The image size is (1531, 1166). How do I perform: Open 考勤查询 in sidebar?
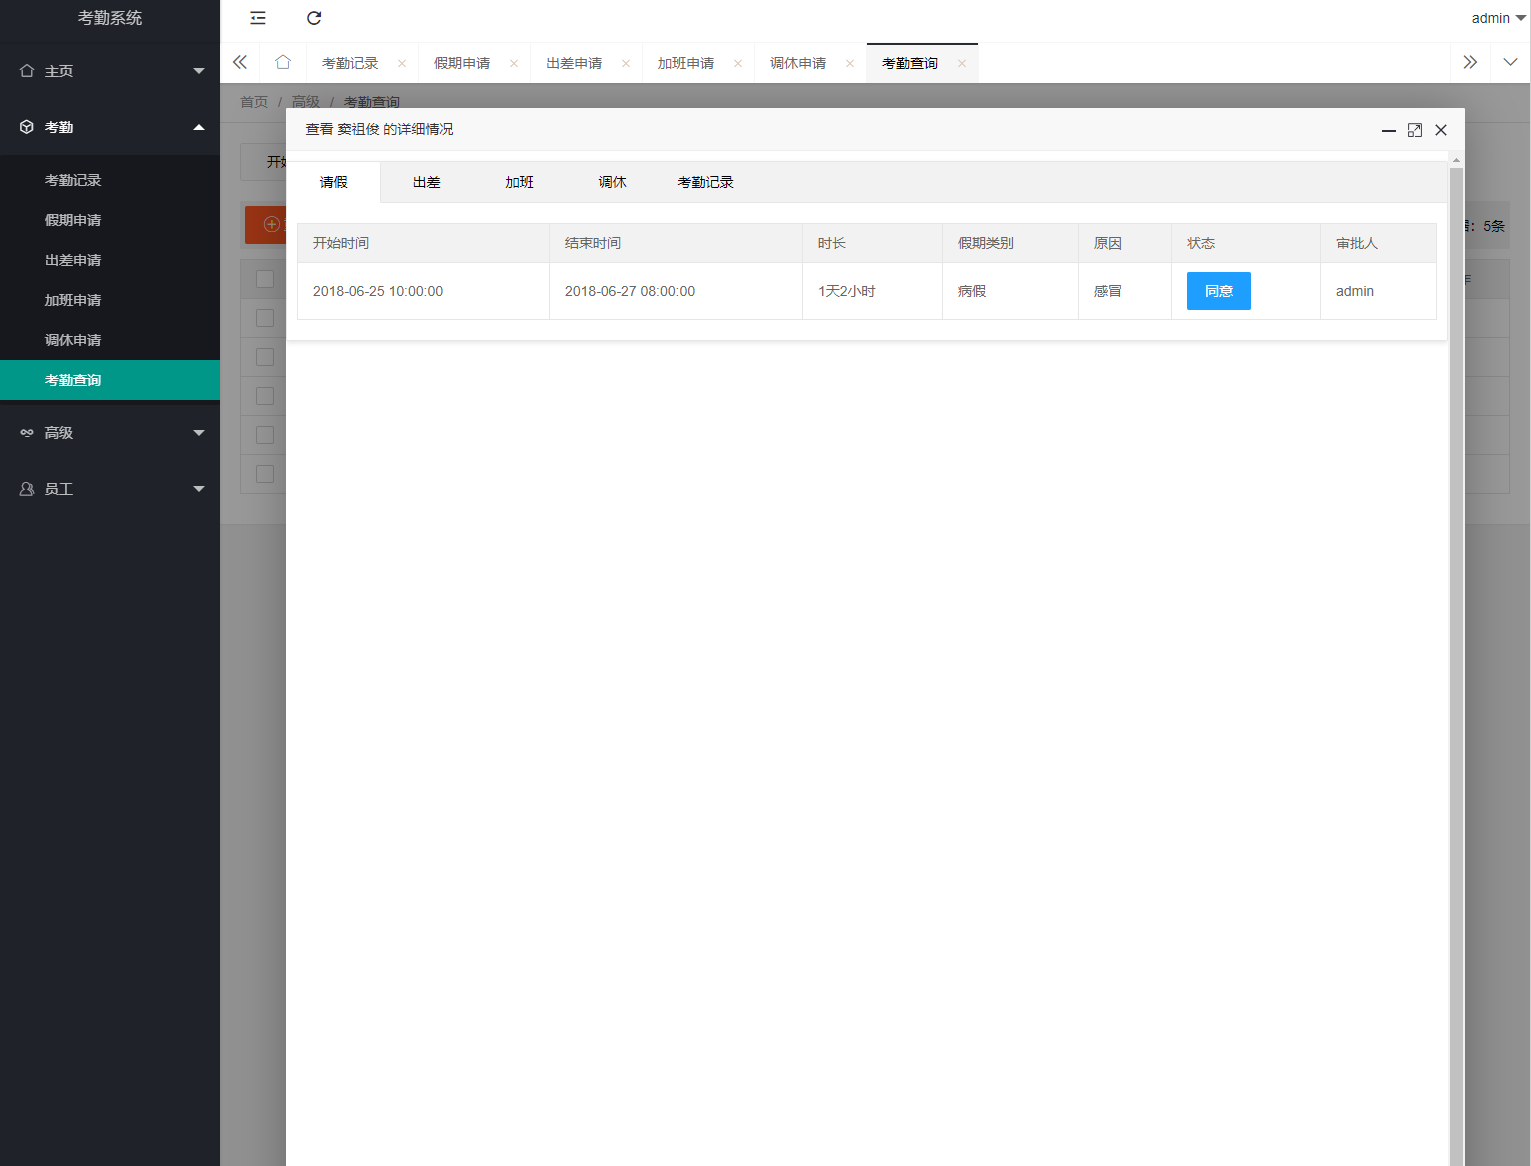pyautogui.click(x=110, y=380)
